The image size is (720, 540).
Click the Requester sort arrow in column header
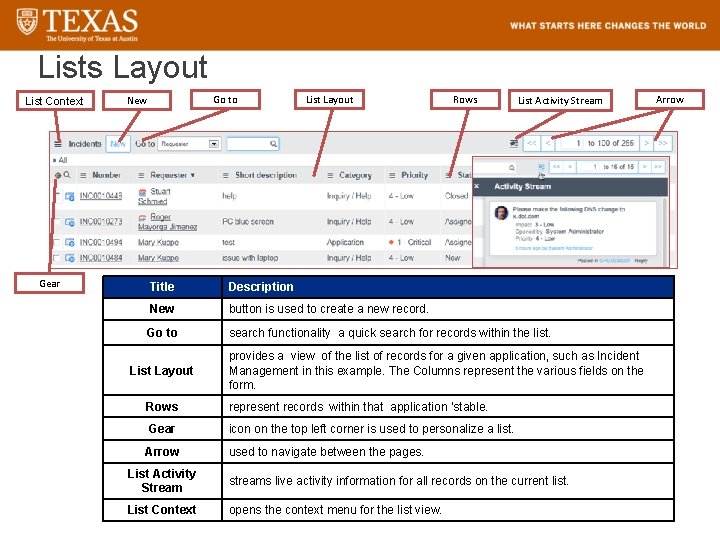[193, 175]
